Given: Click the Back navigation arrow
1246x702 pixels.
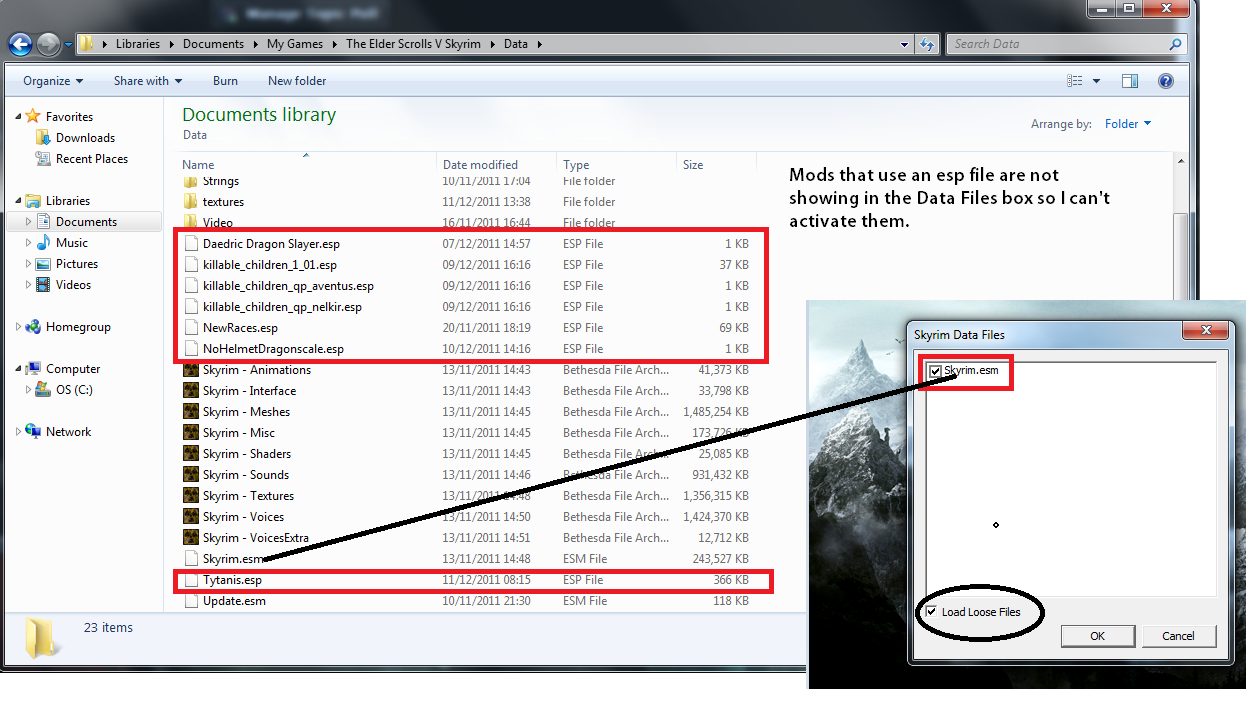Looking at the screenshot, I should tap(21, 44).
